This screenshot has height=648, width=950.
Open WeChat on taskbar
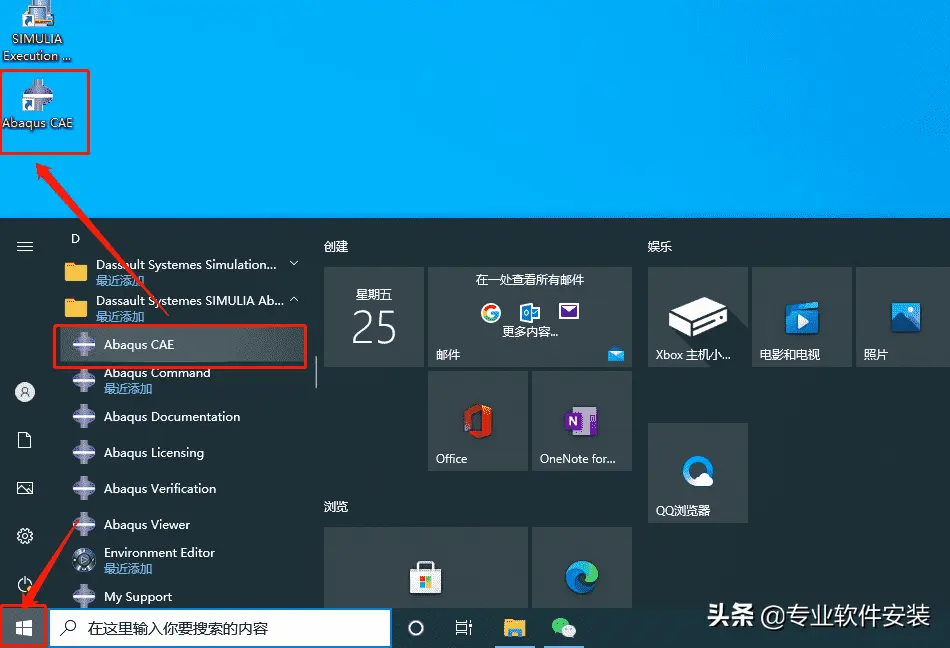click(x=563, y=628)
